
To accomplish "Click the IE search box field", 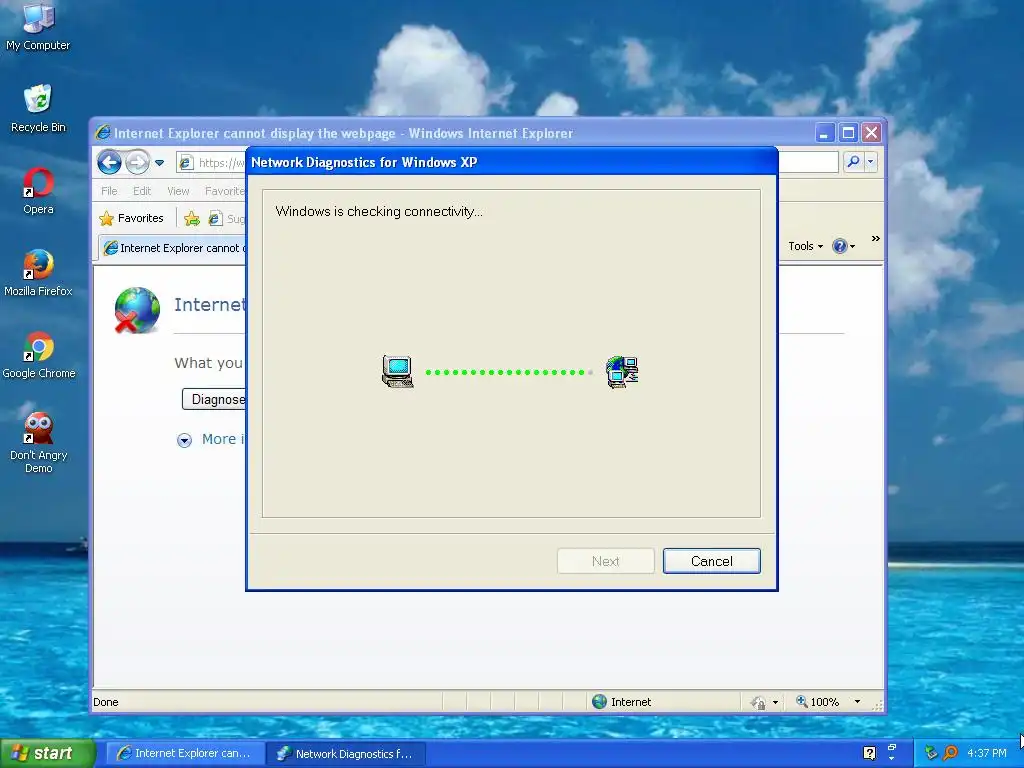I will (x=808, y=162).
